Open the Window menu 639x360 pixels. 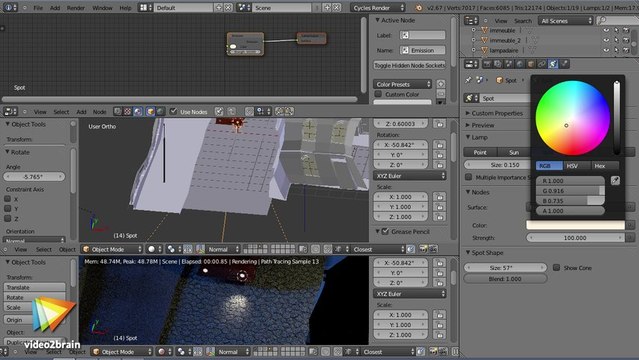point(102,8)
